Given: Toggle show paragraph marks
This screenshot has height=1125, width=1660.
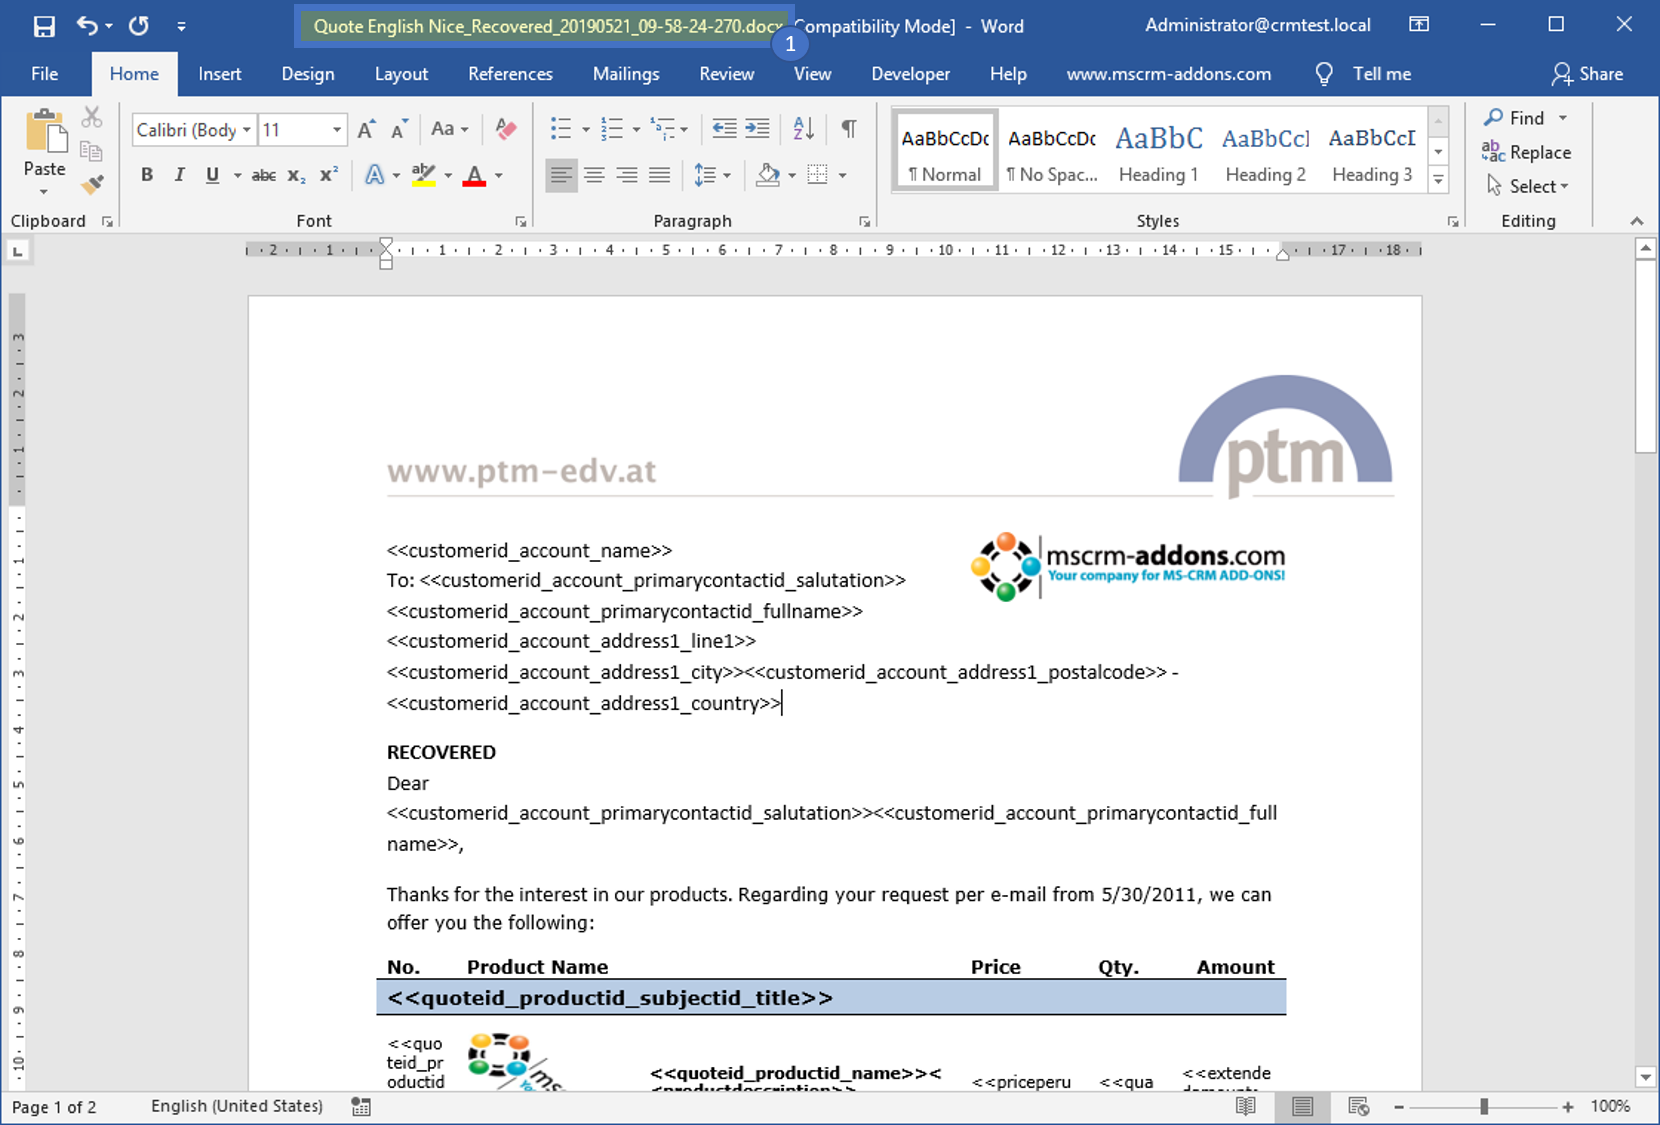Looking at the screenshot, I should [849, 128].
